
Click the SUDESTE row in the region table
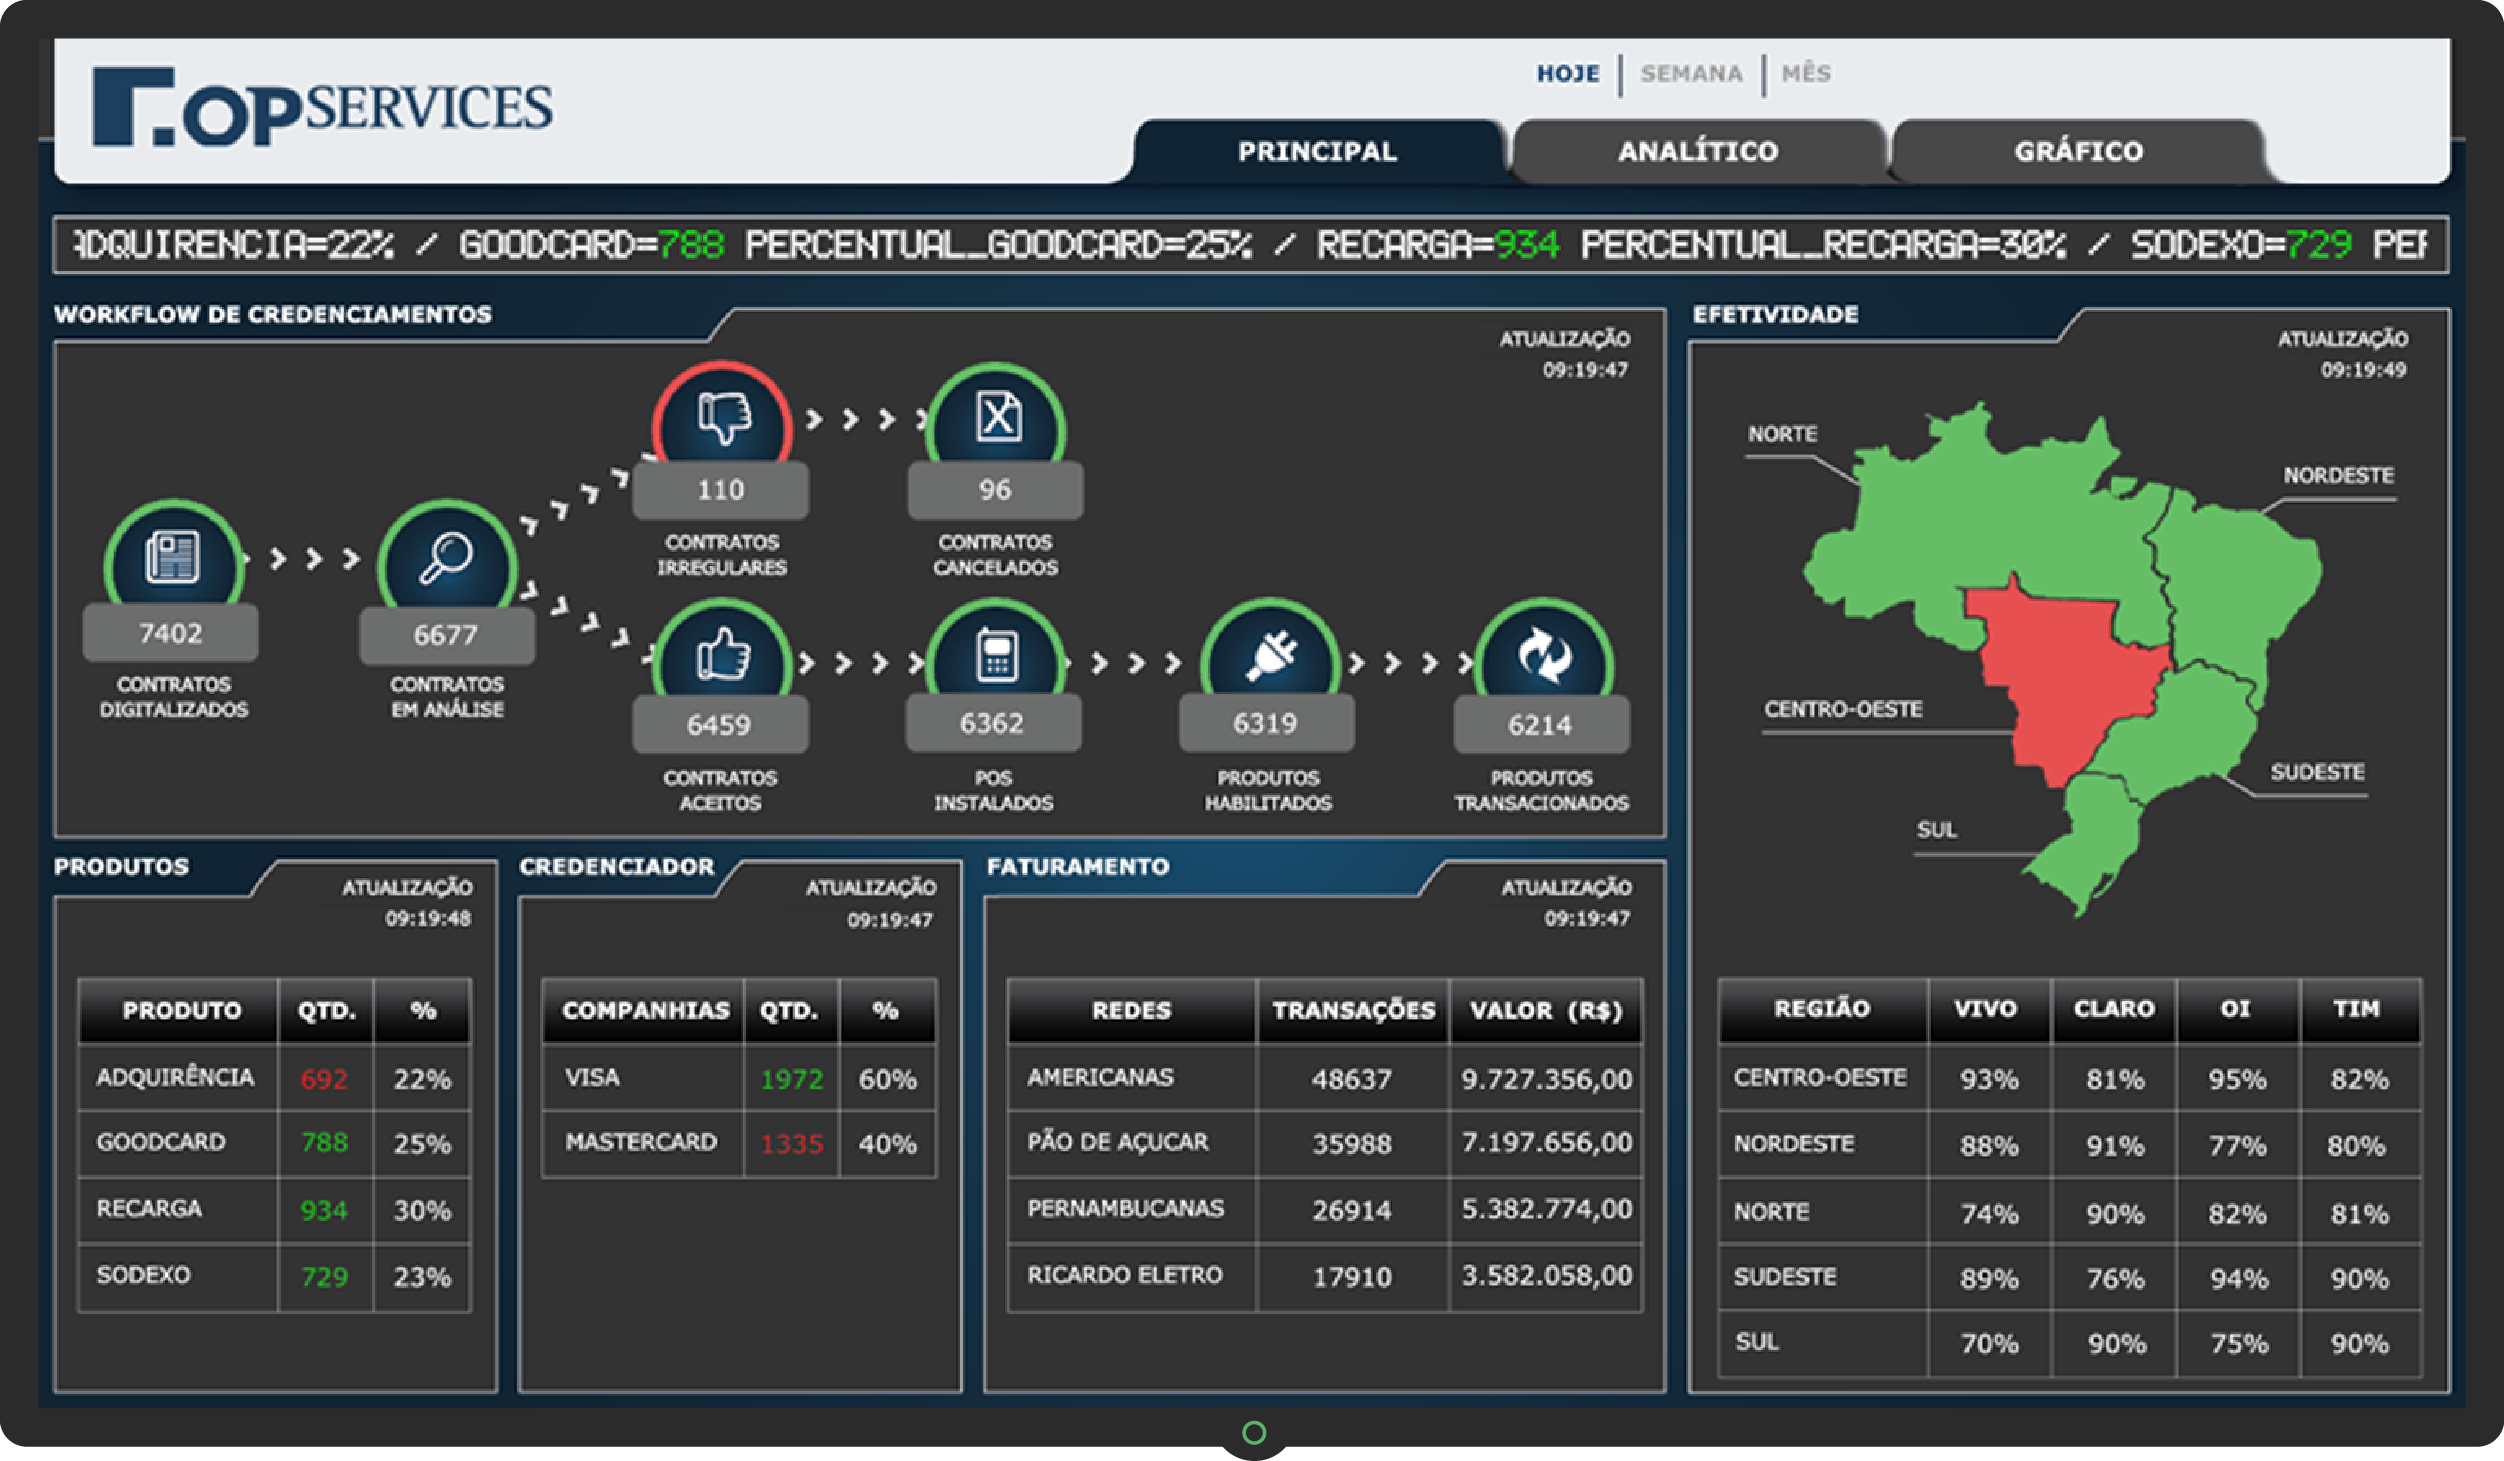(2070, 1277)
